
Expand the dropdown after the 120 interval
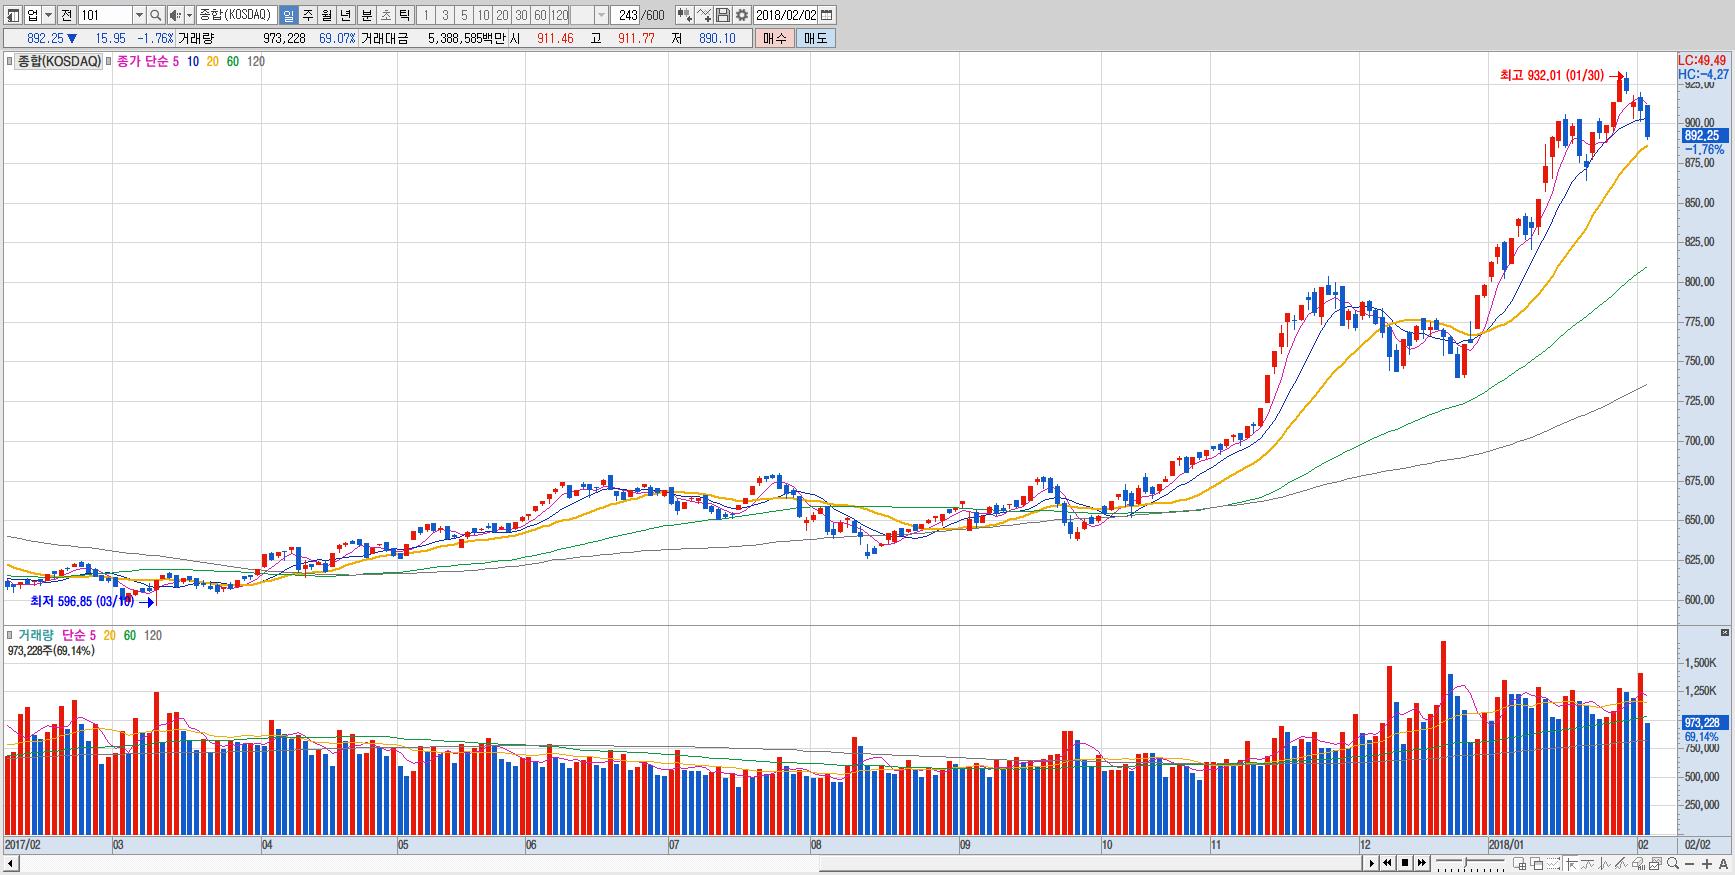(601, 15)
